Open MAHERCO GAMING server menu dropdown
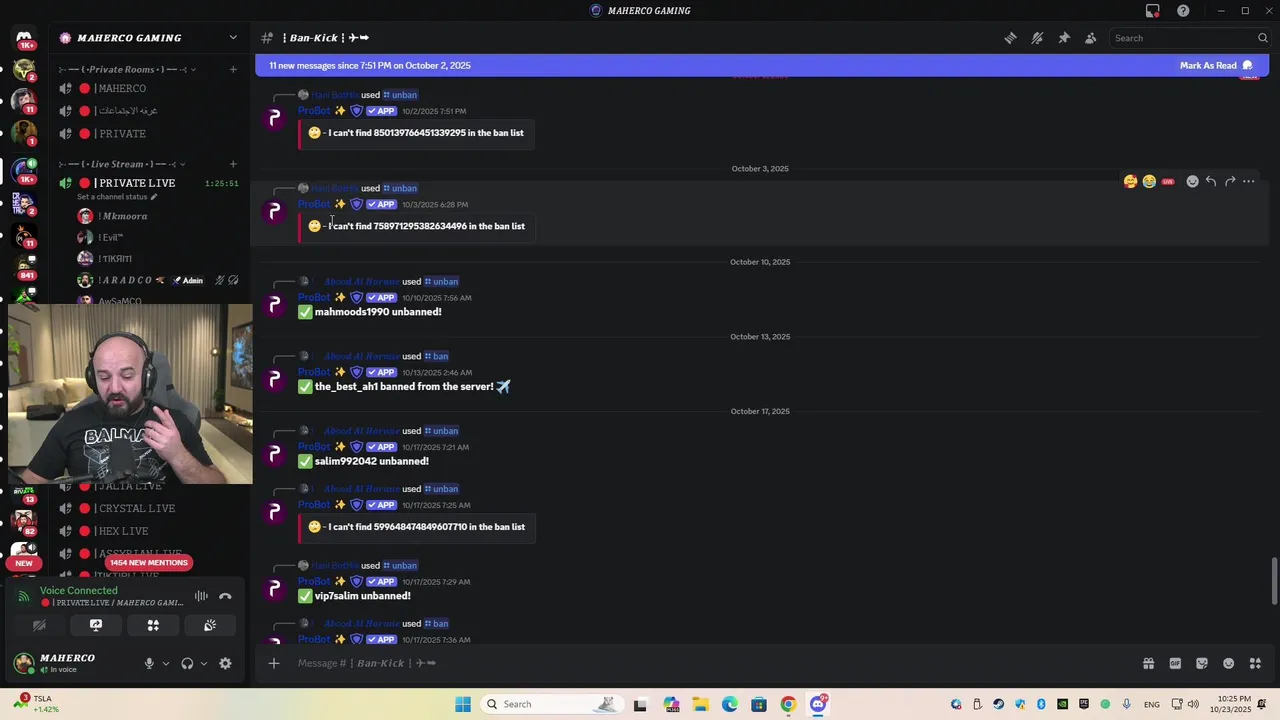Screen dimensions: 1280x720 click(233, 38)
